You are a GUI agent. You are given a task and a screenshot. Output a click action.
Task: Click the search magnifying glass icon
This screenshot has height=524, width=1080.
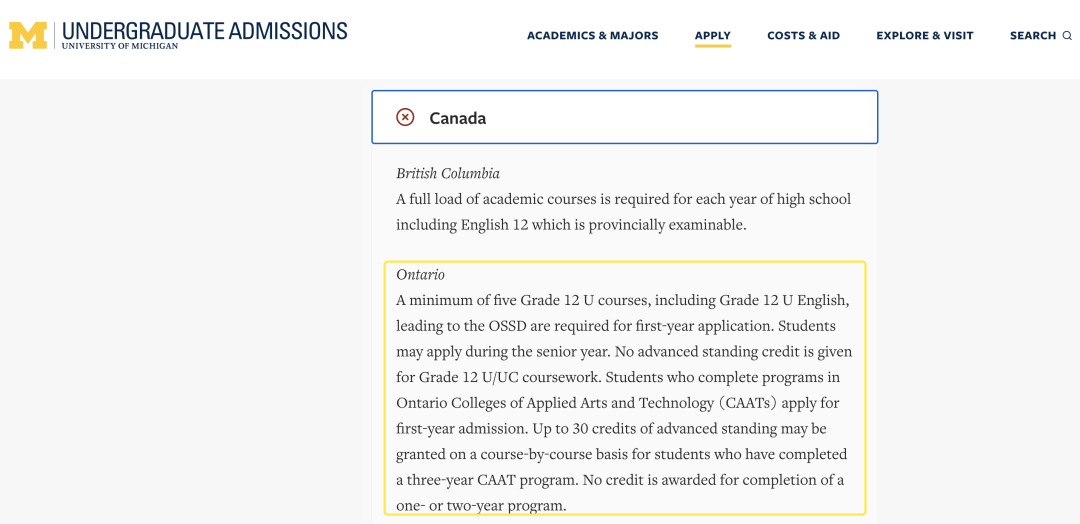point(1067,36)
